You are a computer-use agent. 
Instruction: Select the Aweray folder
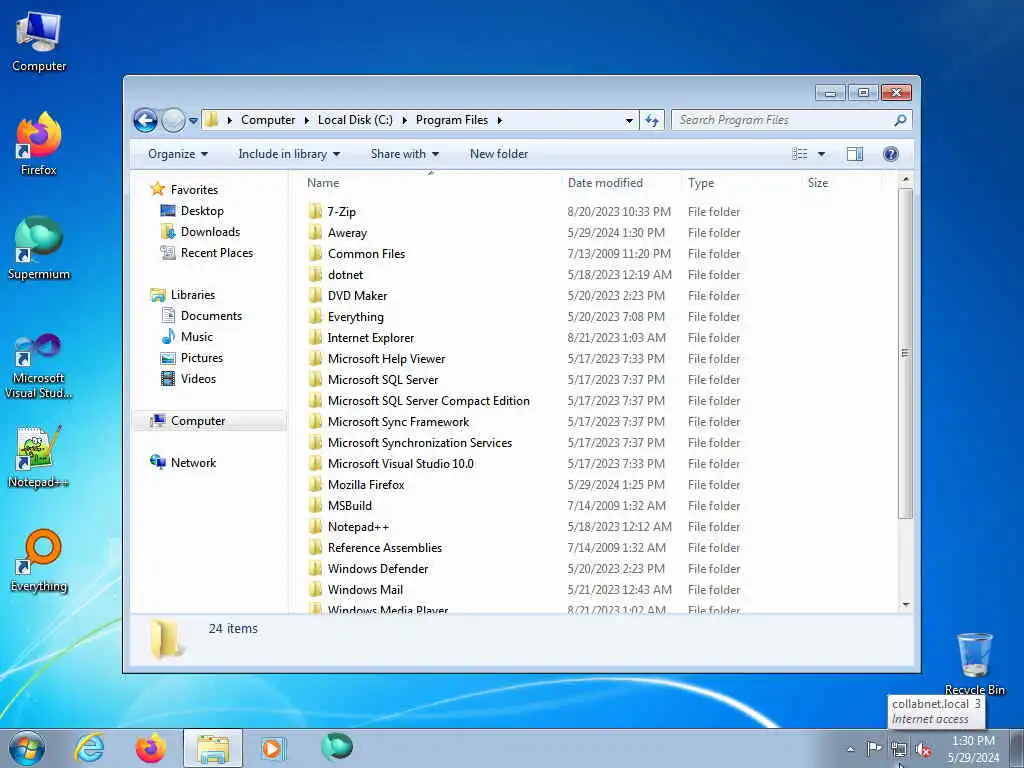[x=347, y=232]
